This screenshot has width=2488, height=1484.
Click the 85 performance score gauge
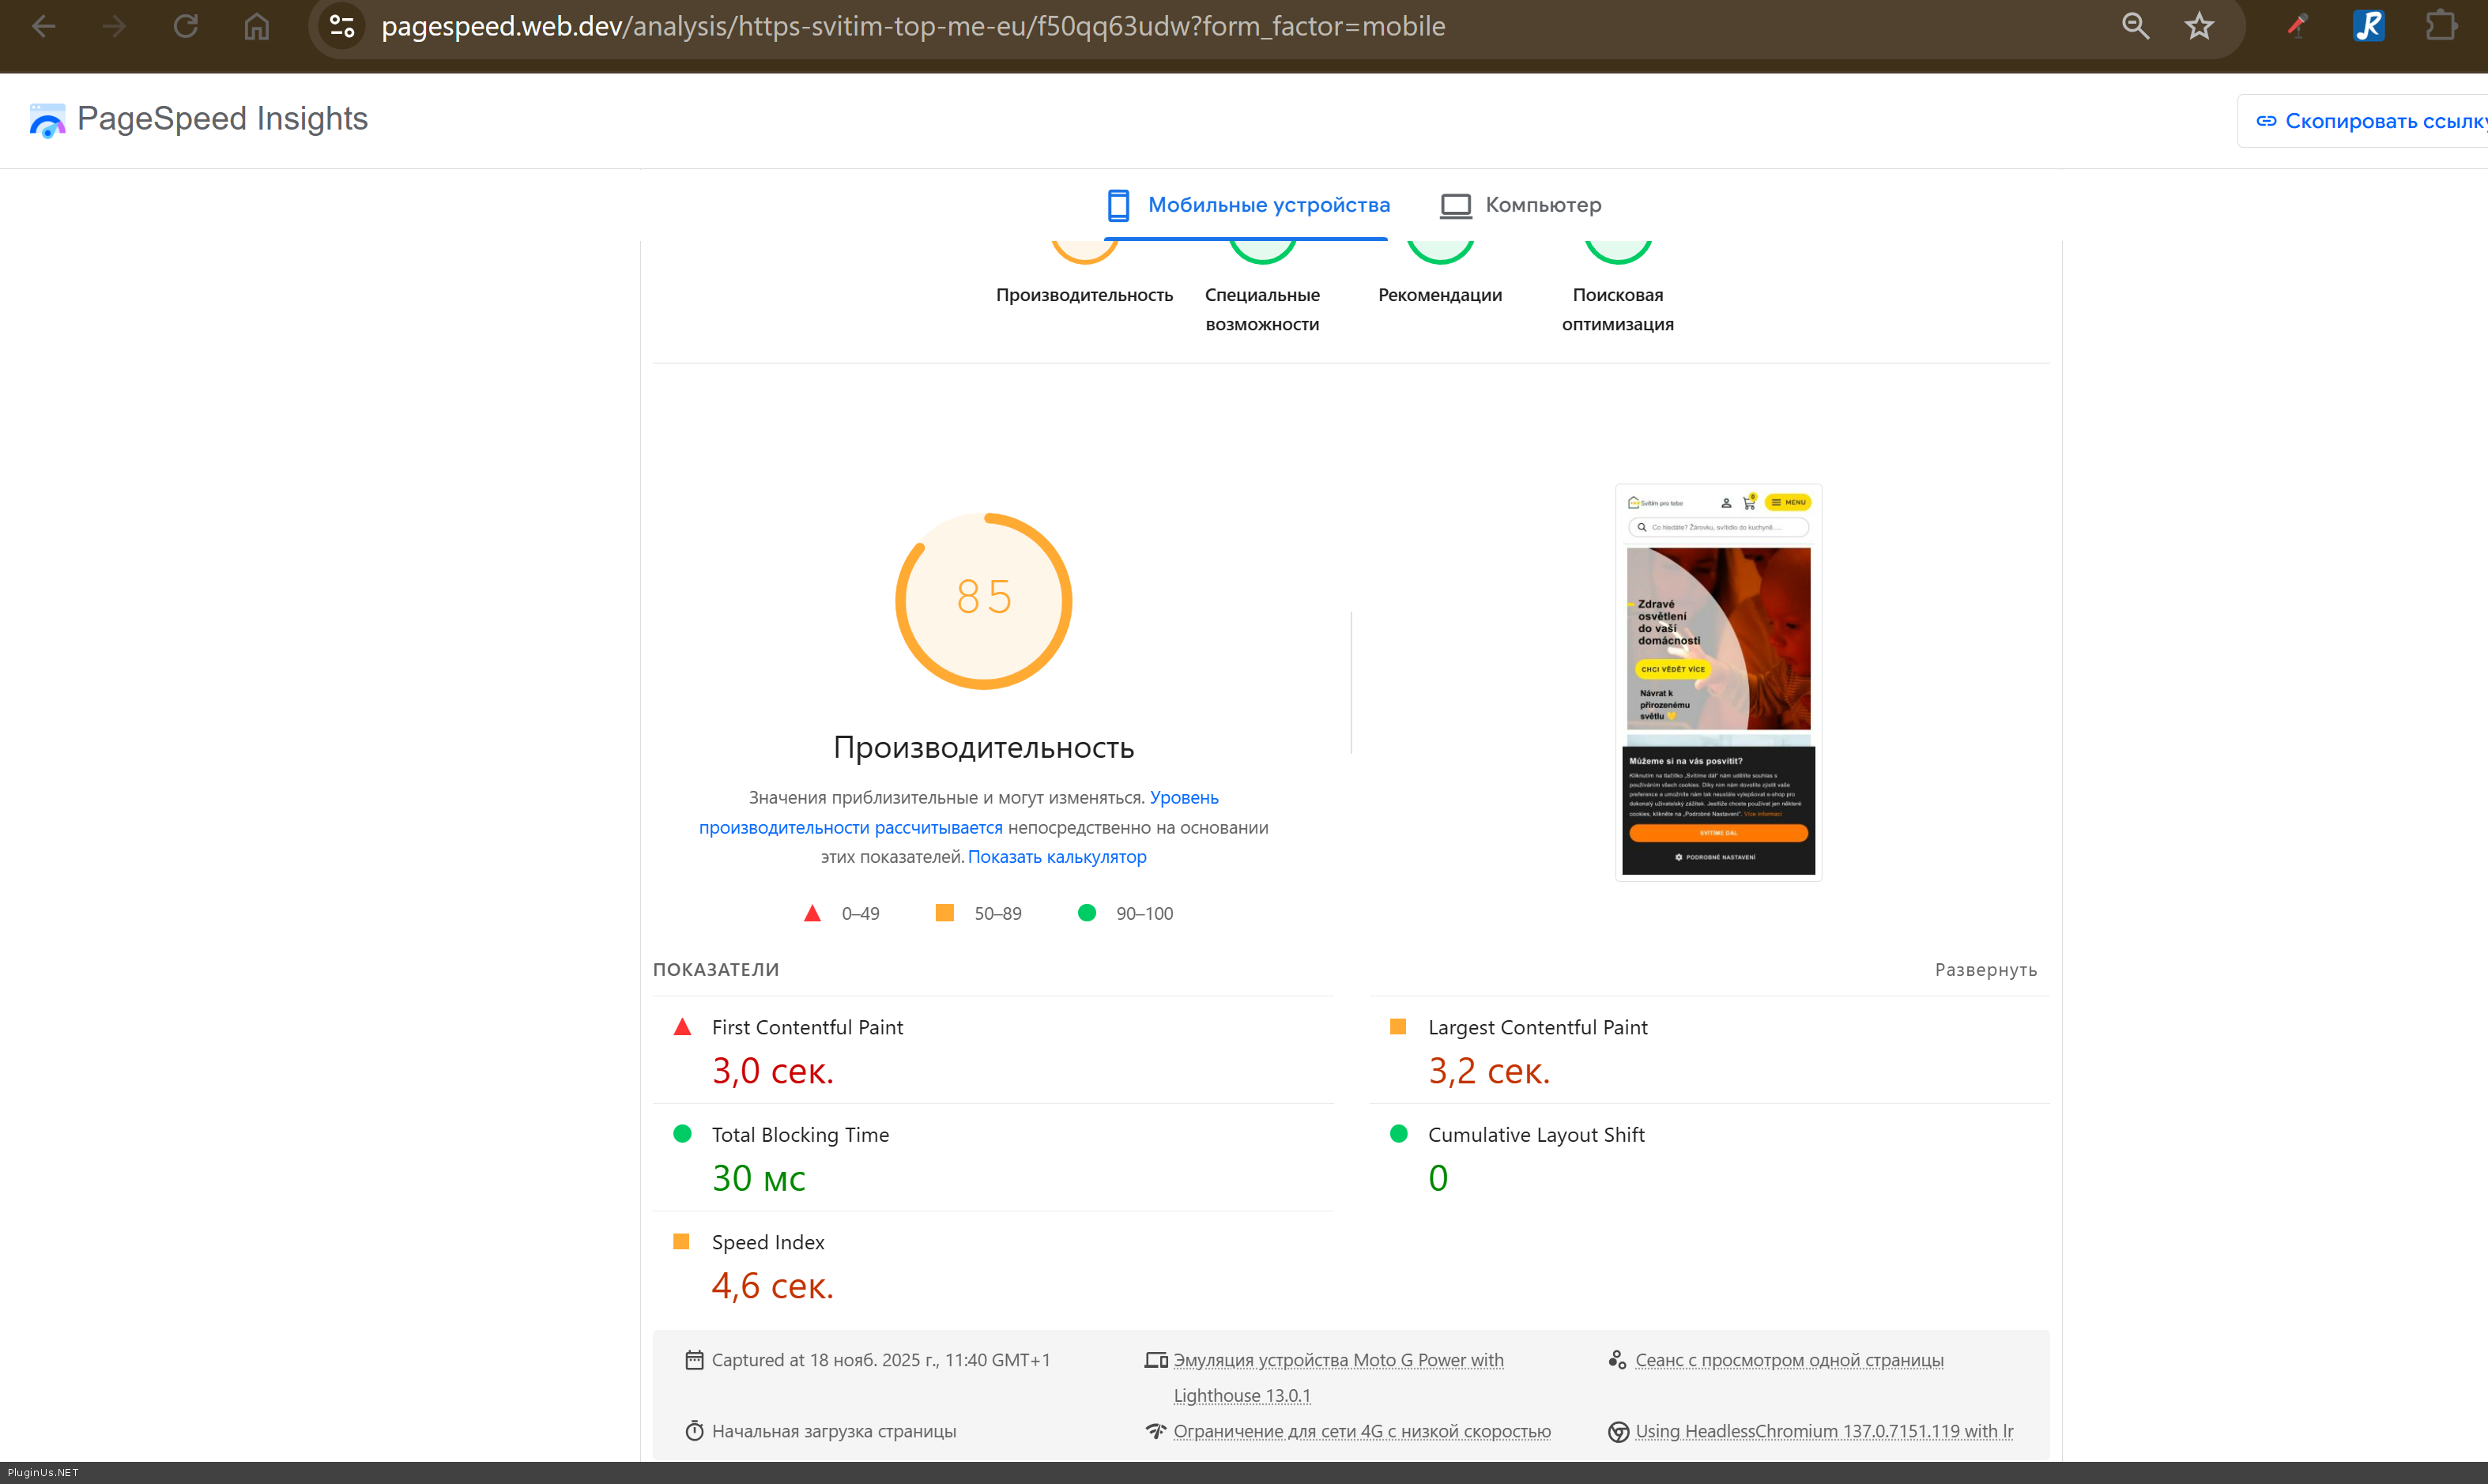coord(983,600)
